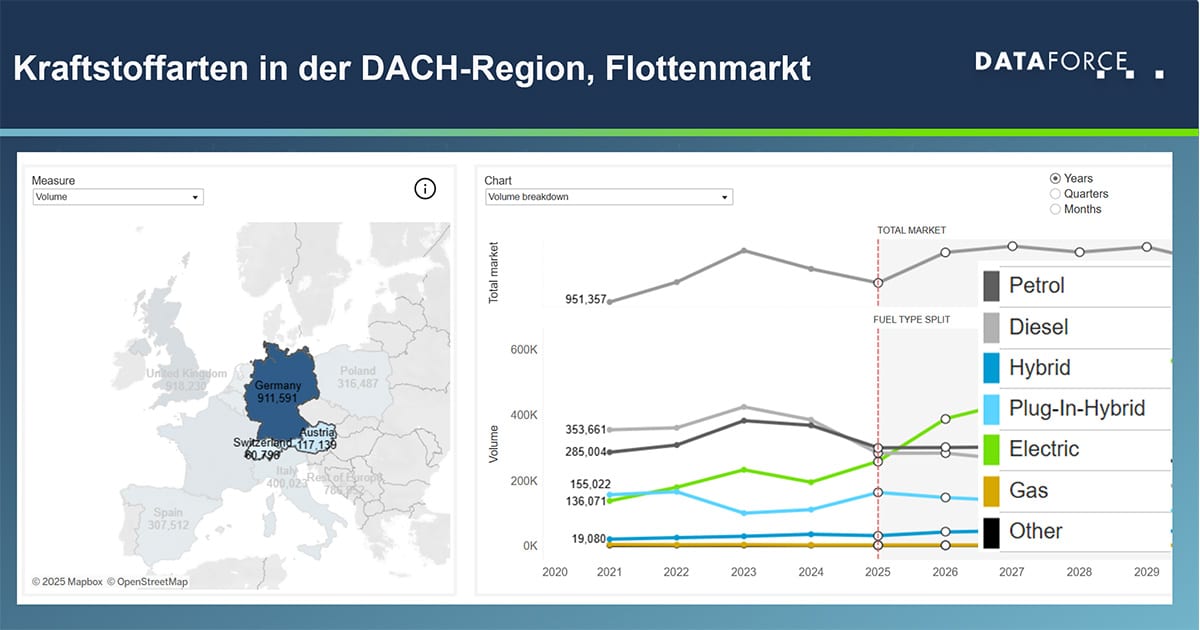The image size is (1200, 630).
Task: Click the Petrol legend color swatch
Action: pyautogui.click(x=991, y=286)
